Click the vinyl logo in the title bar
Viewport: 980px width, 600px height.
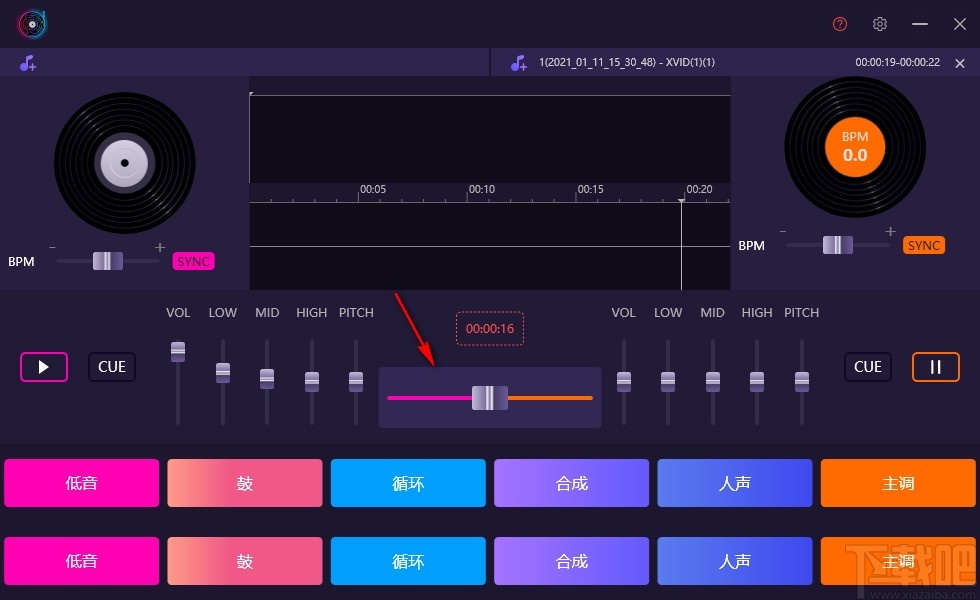pos(31,23)
